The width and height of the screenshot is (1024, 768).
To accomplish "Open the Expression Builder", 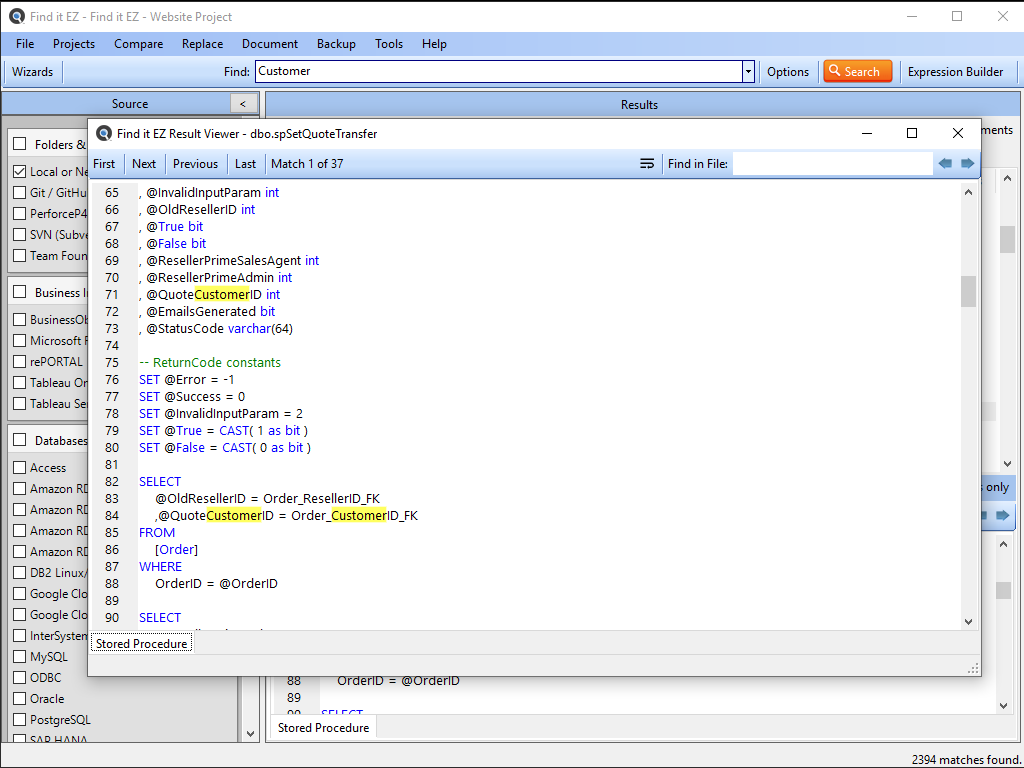I will pos(955,71).
